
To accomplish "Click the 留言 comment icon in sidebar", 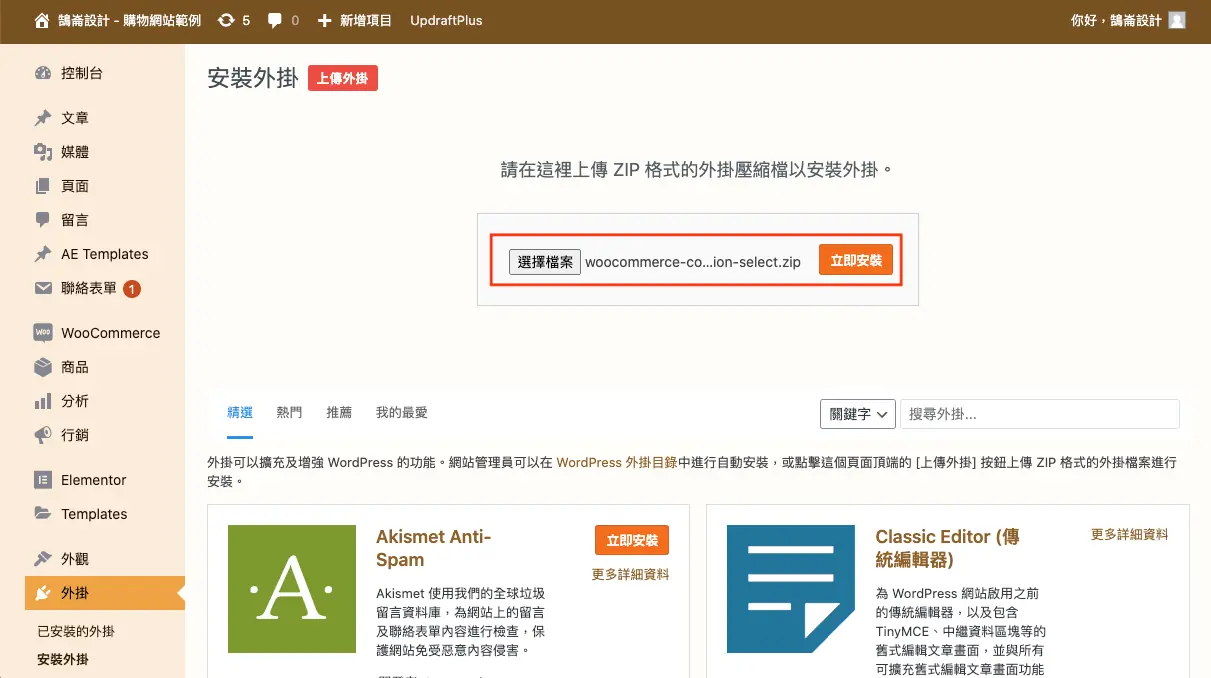I will 42,220.
